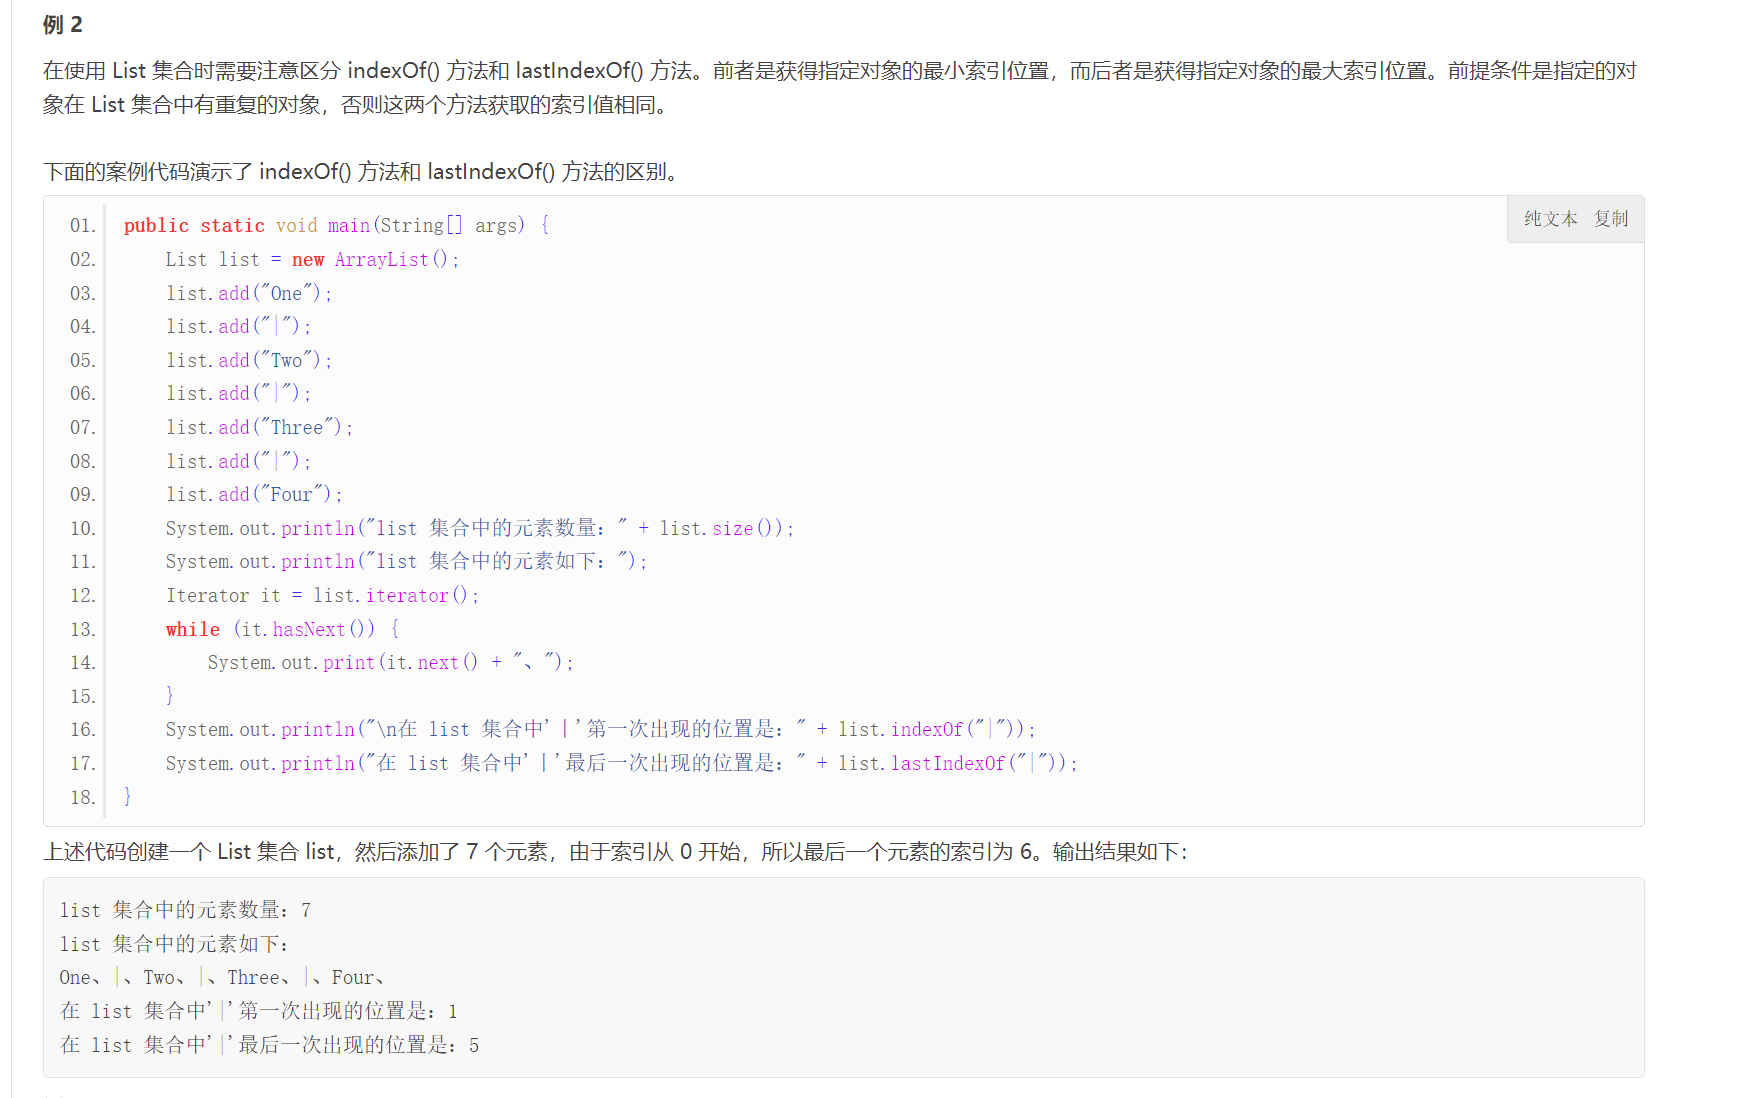Click code line list.add("Three");
This screenshot has height=1098, width=1739.
coord(260,428)
